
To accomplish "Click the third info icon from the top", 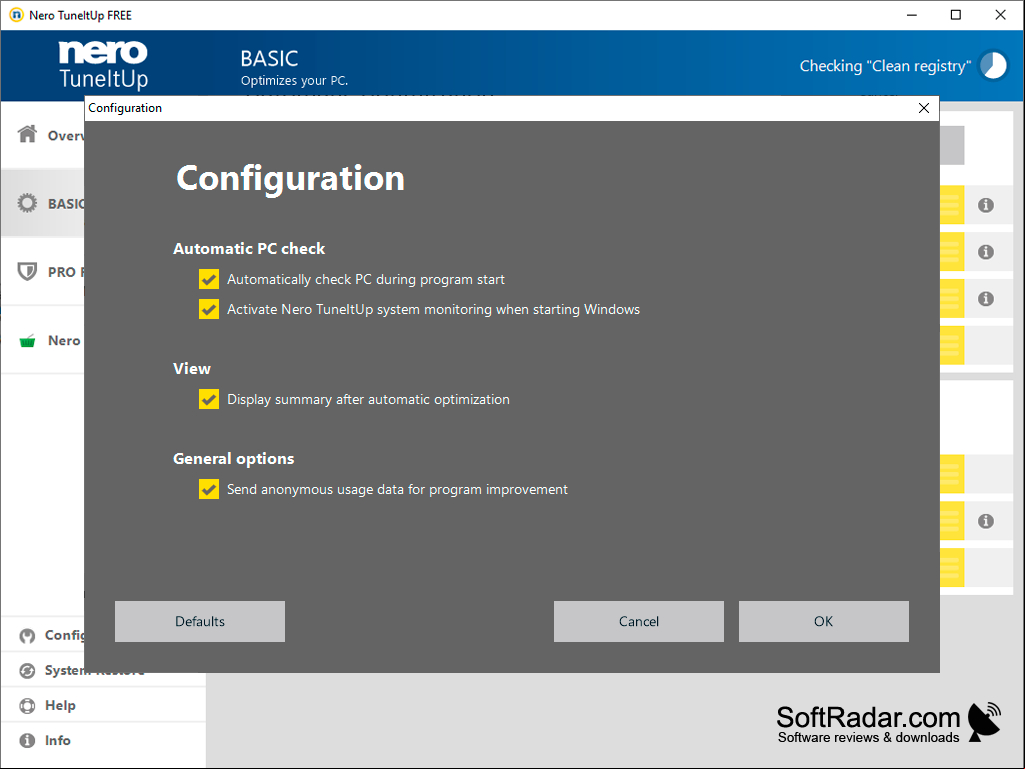I will point(986,299).
